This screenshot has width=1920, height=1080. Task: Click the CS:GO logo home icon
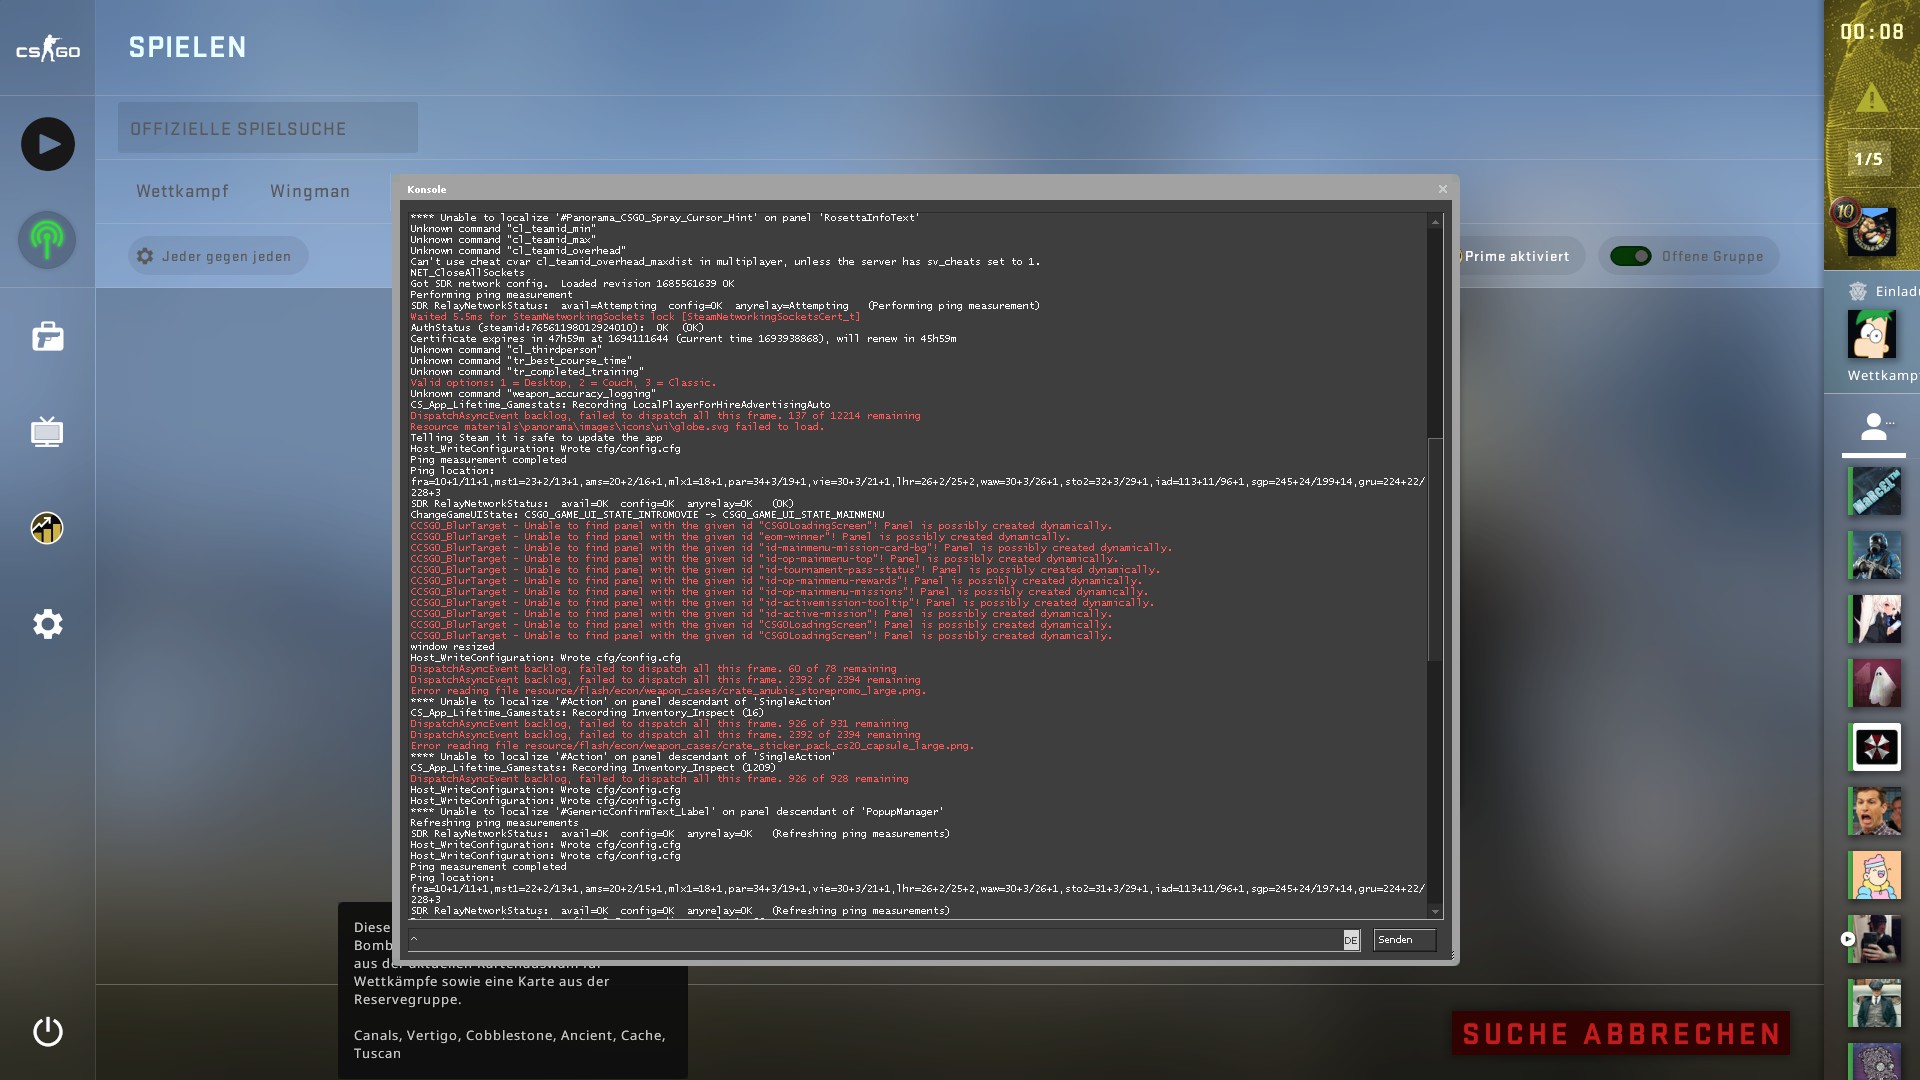click(x=47, y=48)
